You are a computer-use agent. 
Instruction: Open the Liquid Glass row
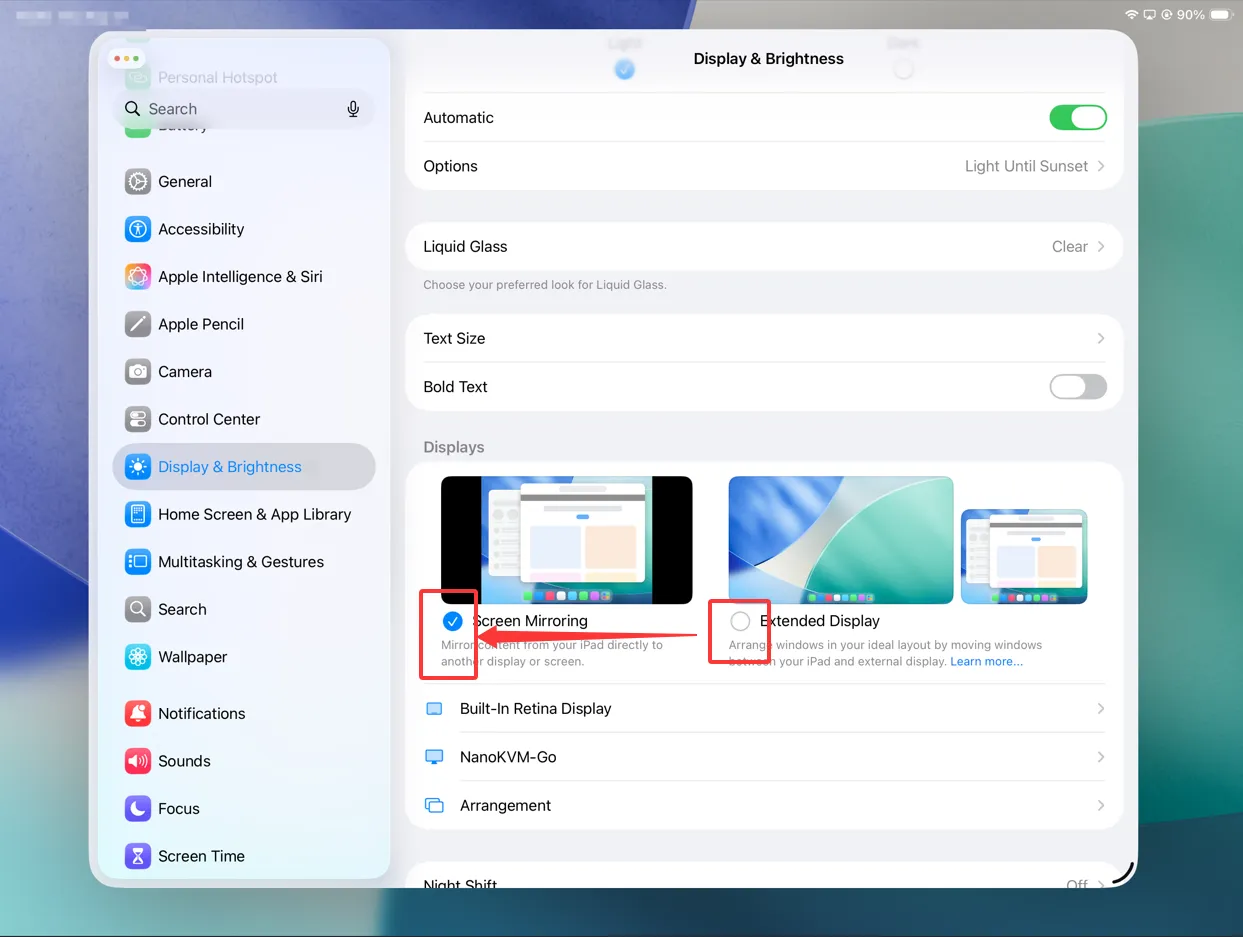[764, 246]
